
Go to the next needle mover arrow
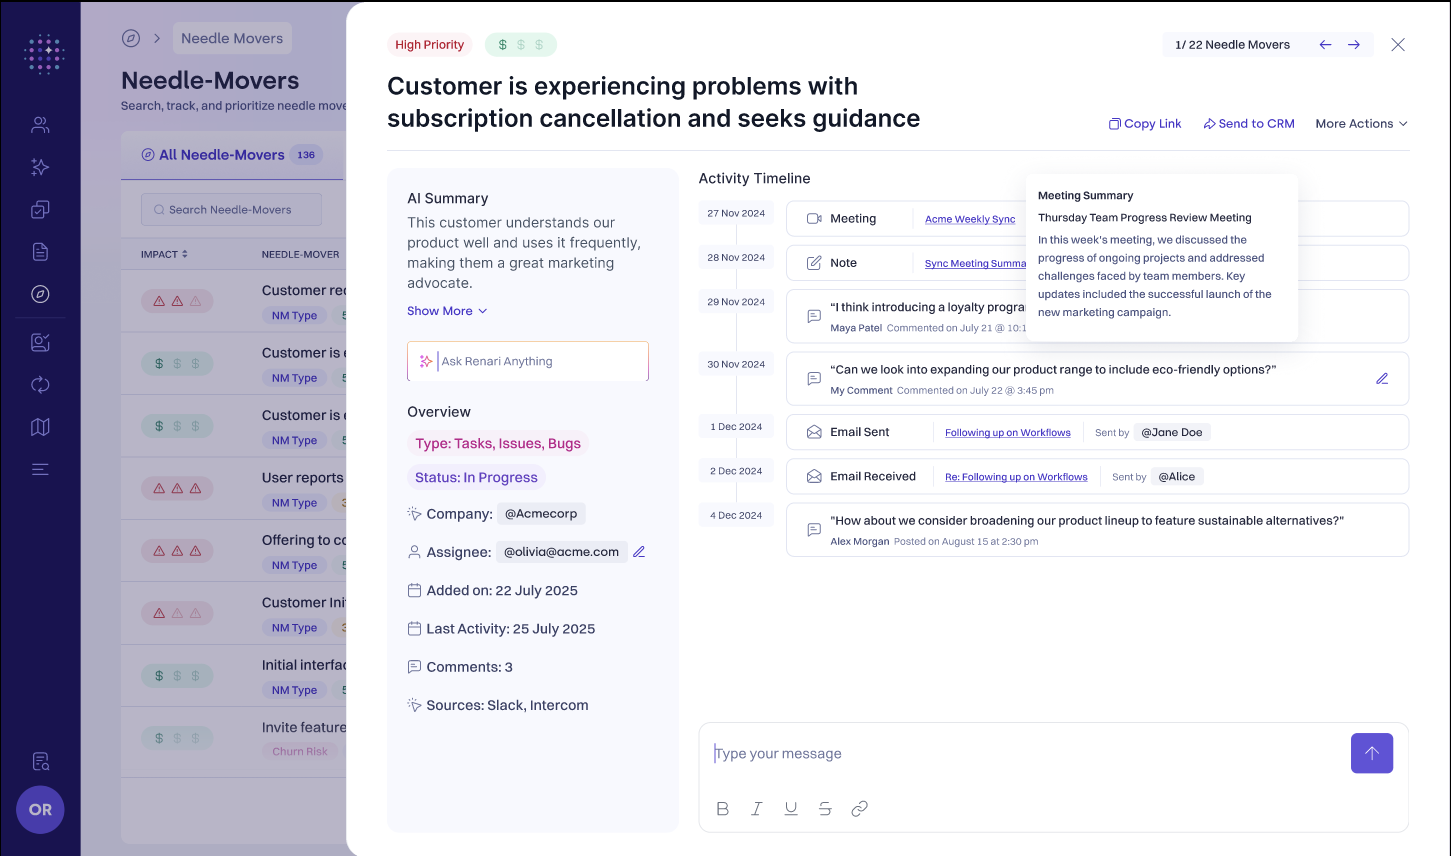click(1354, 45)
